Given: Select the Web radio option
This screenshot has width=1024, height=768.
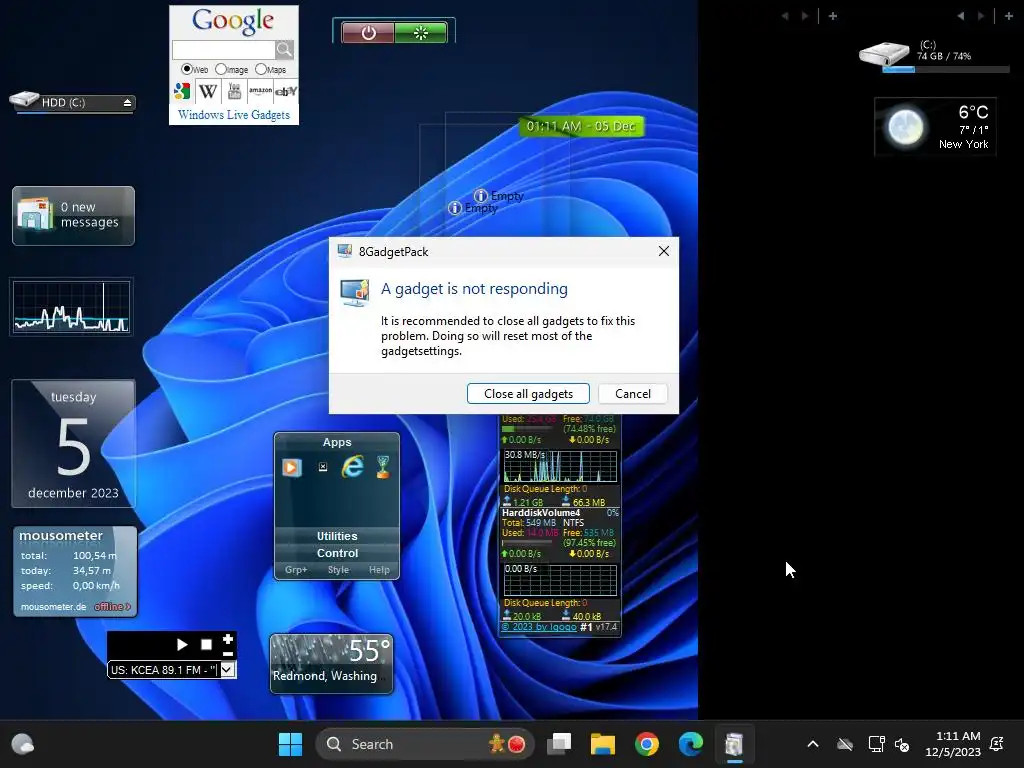Looking at the screenshot, I should (x=187, y=69).
